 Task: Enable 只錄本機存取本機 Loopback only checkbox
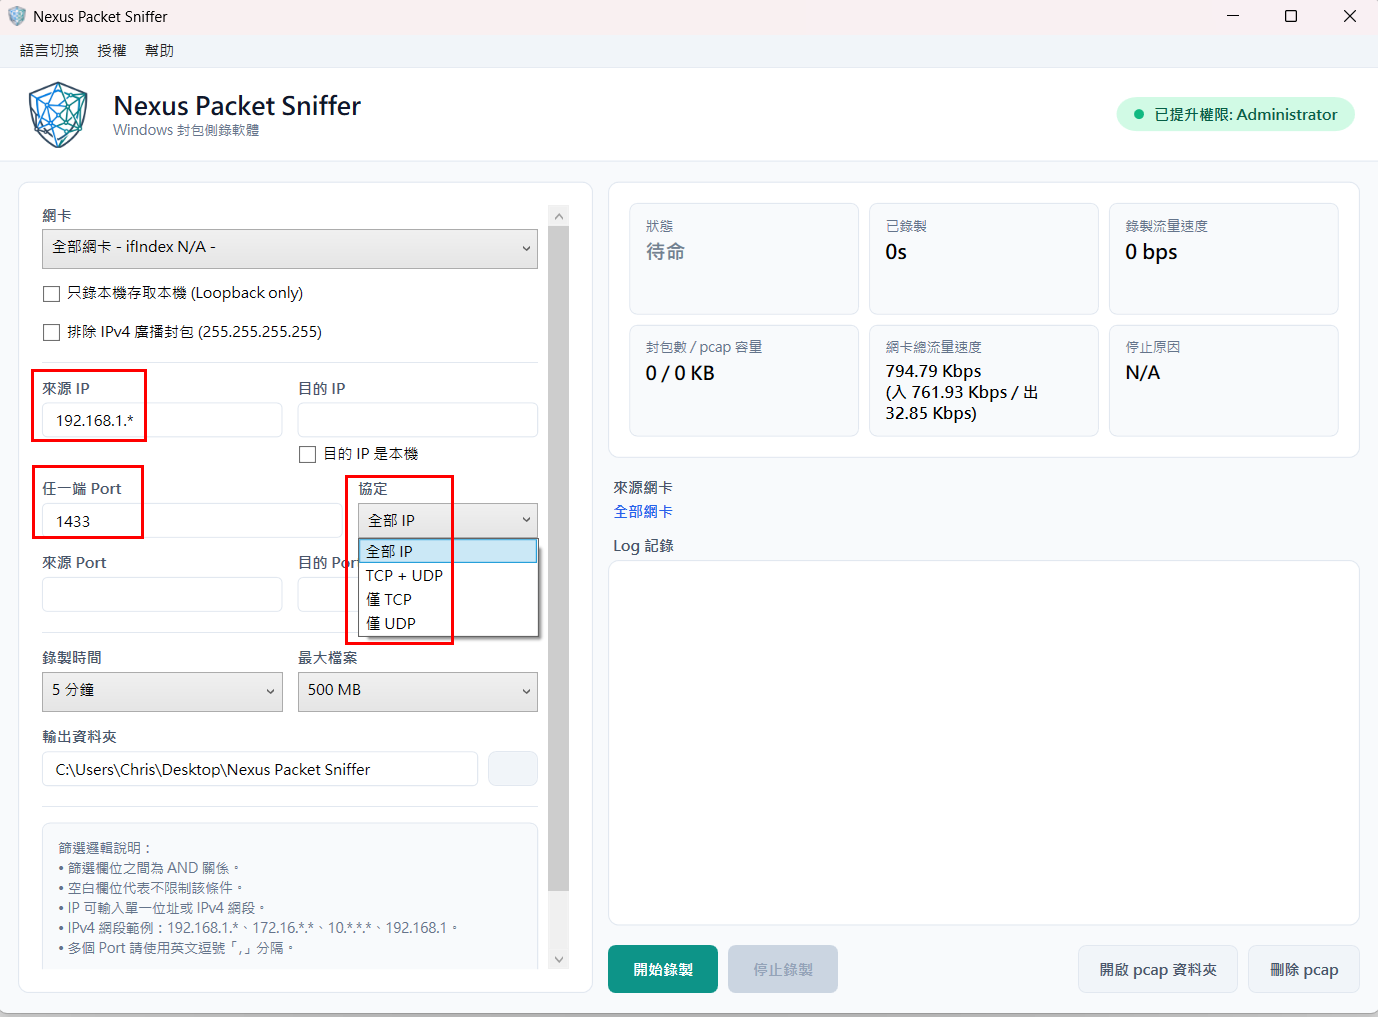(52, 294)
